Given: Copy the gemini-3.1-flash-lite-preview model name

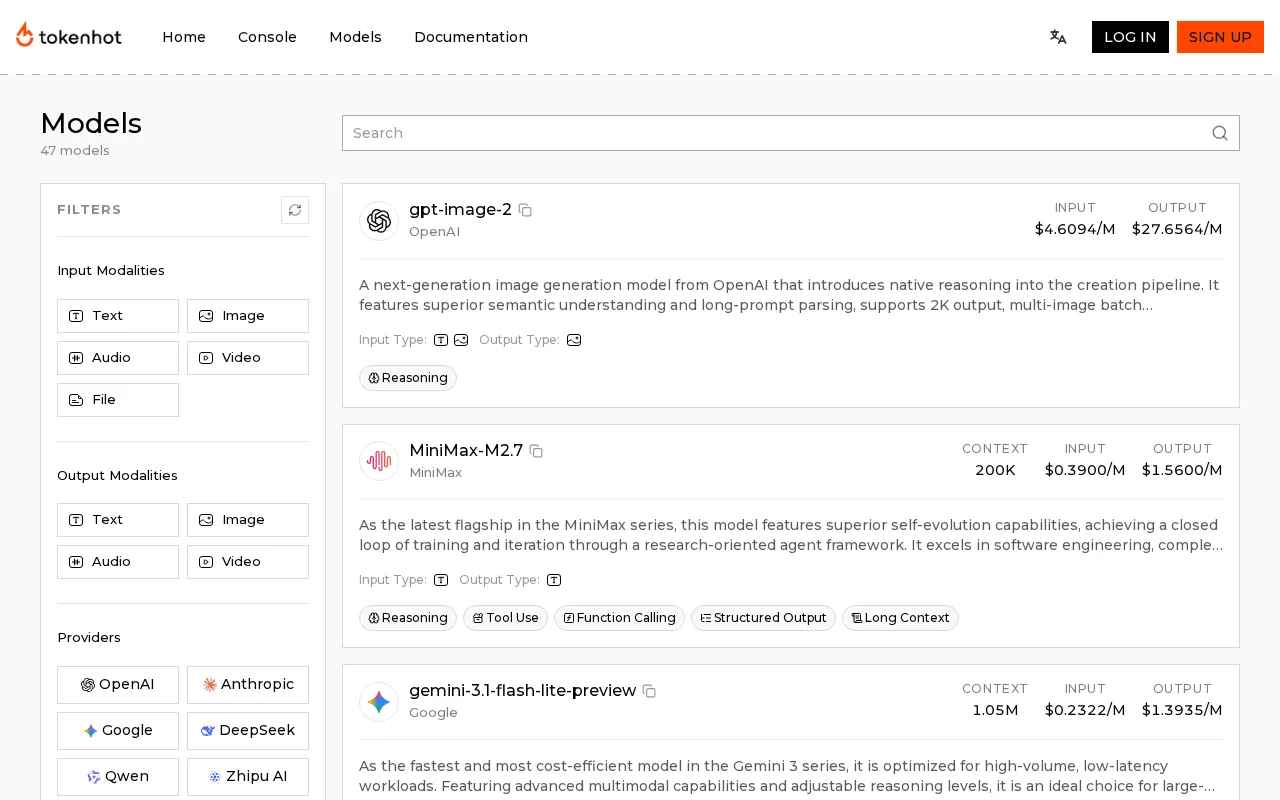Looking at the screenshot, I should tap(649, 691).
